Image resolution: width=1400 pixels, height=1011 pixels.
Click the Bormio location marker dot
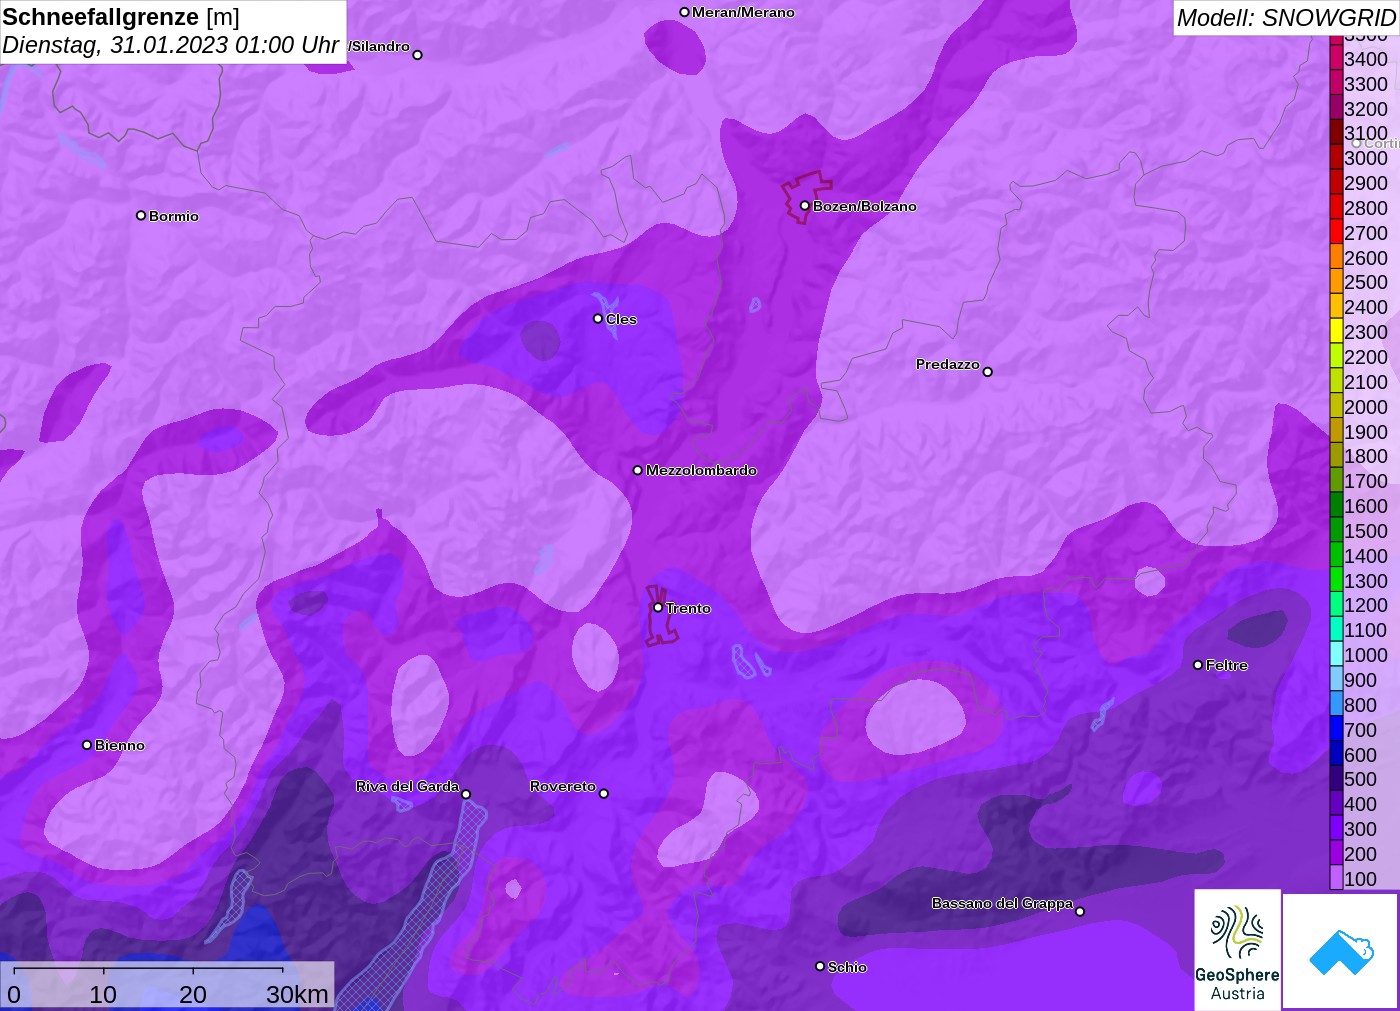click(141, 215)
